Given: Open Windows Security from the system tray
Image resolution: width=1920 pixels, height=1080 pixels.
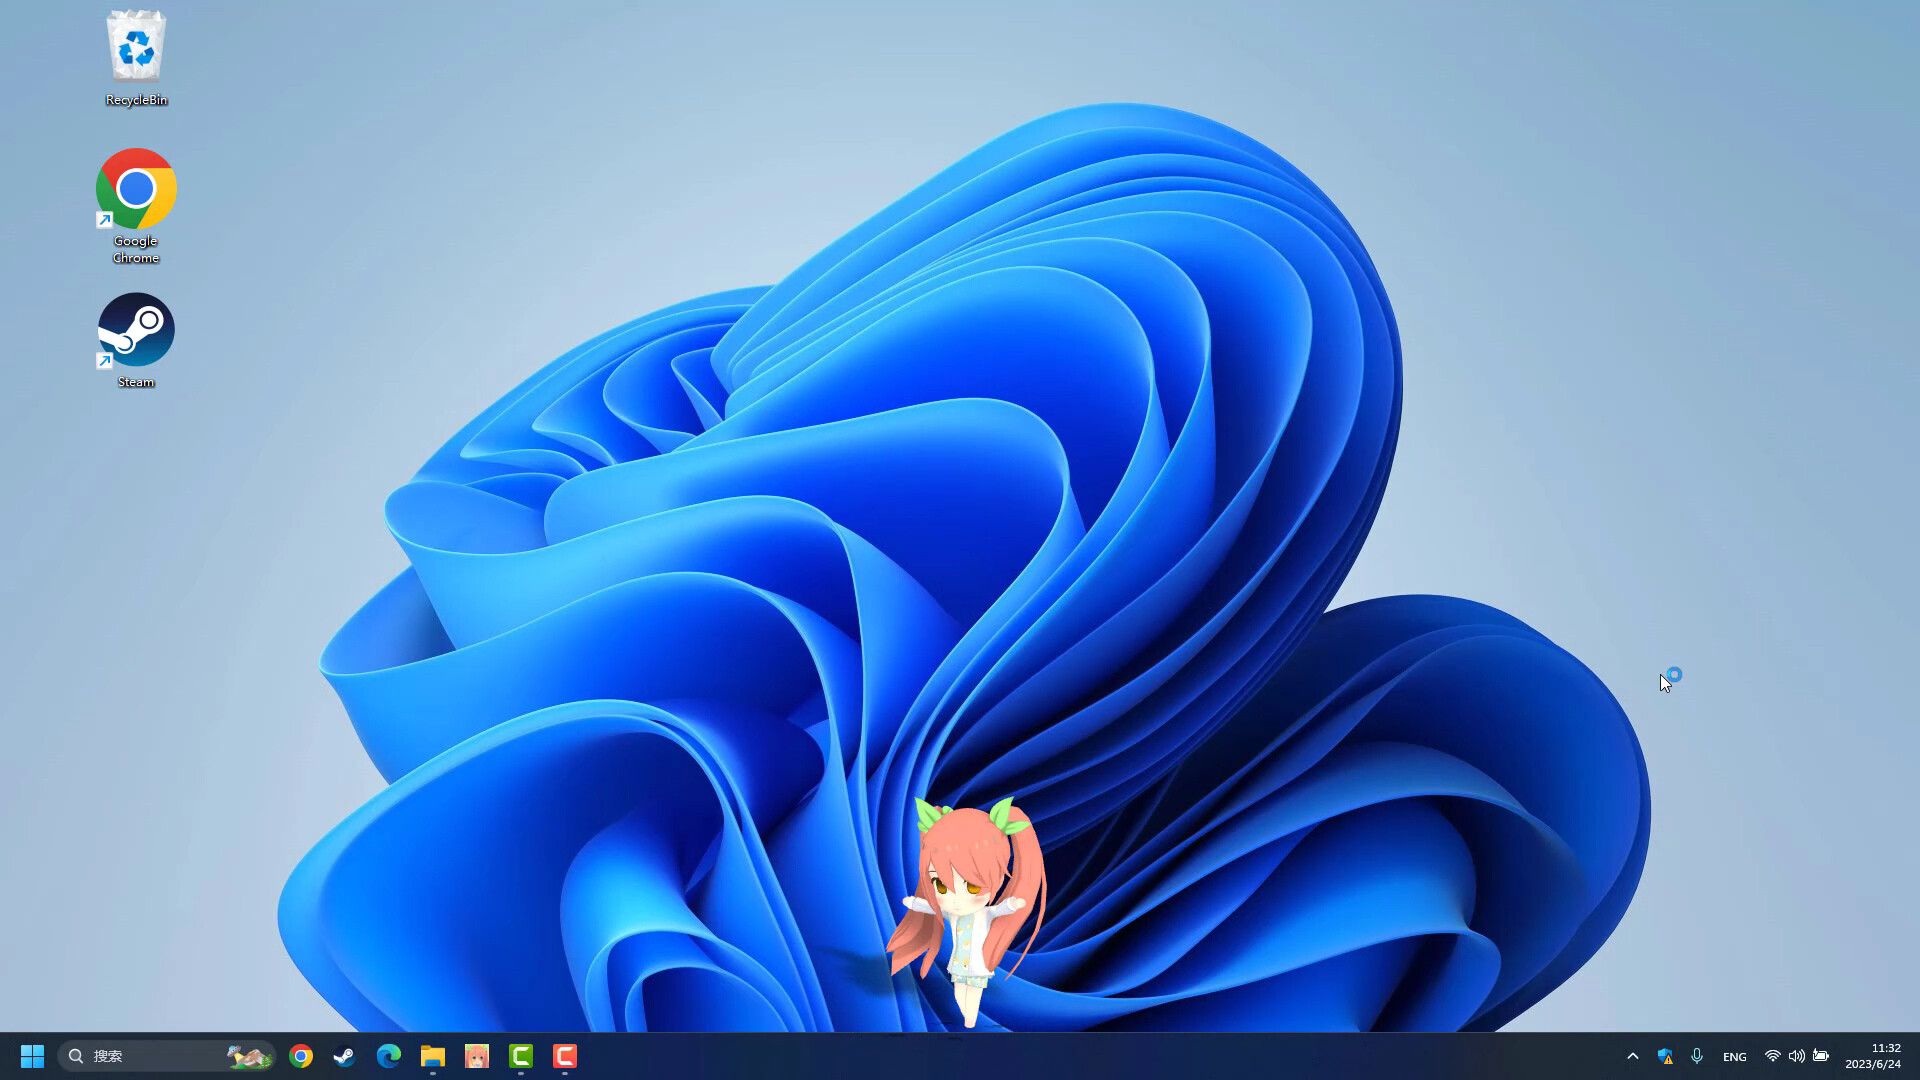Looking at the screenshot, I should click(x=1665, y=1055).
